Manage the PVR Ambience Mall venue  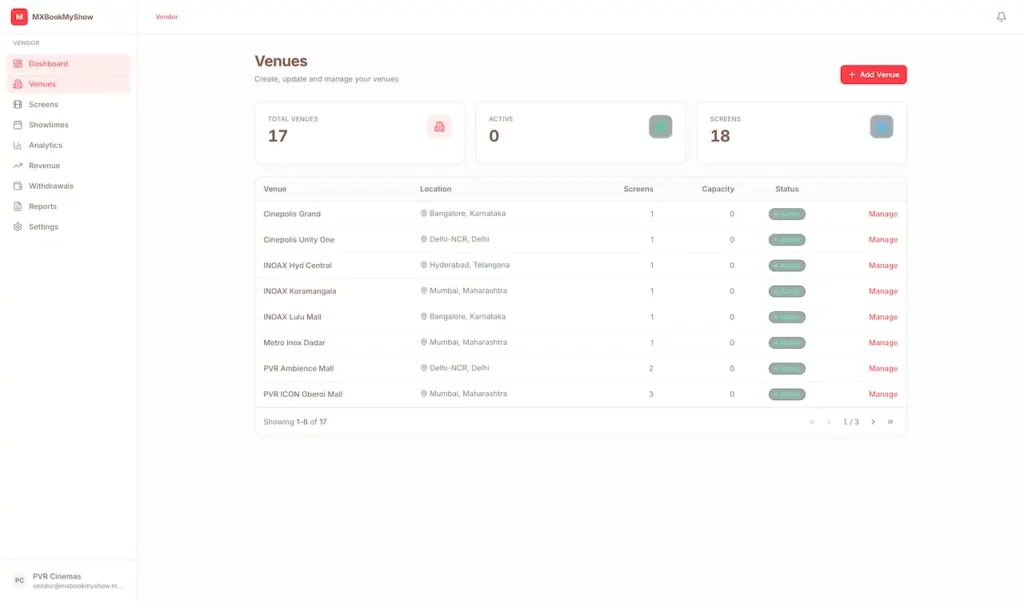point(883,368)
